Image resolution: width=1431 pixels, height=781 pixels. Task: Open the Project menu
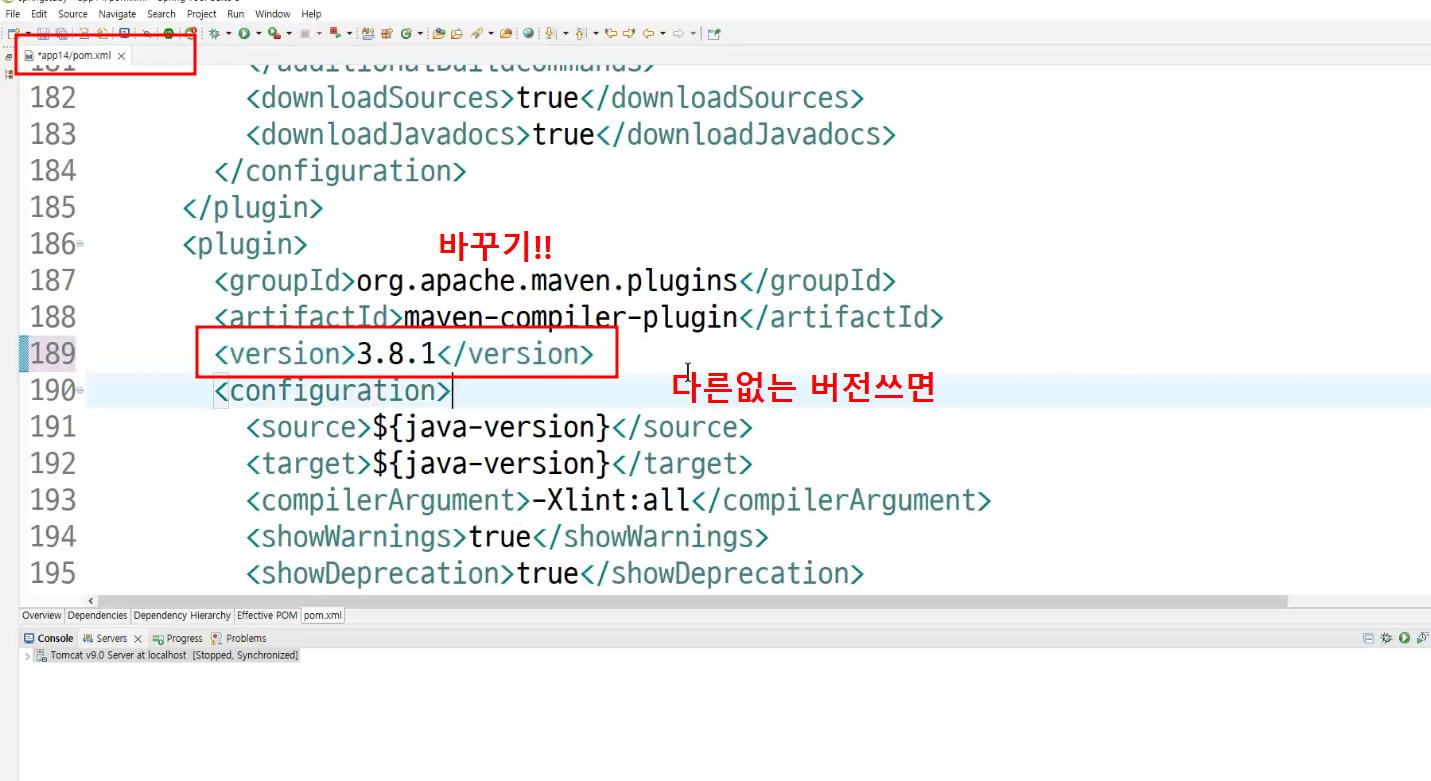[202, 14]
